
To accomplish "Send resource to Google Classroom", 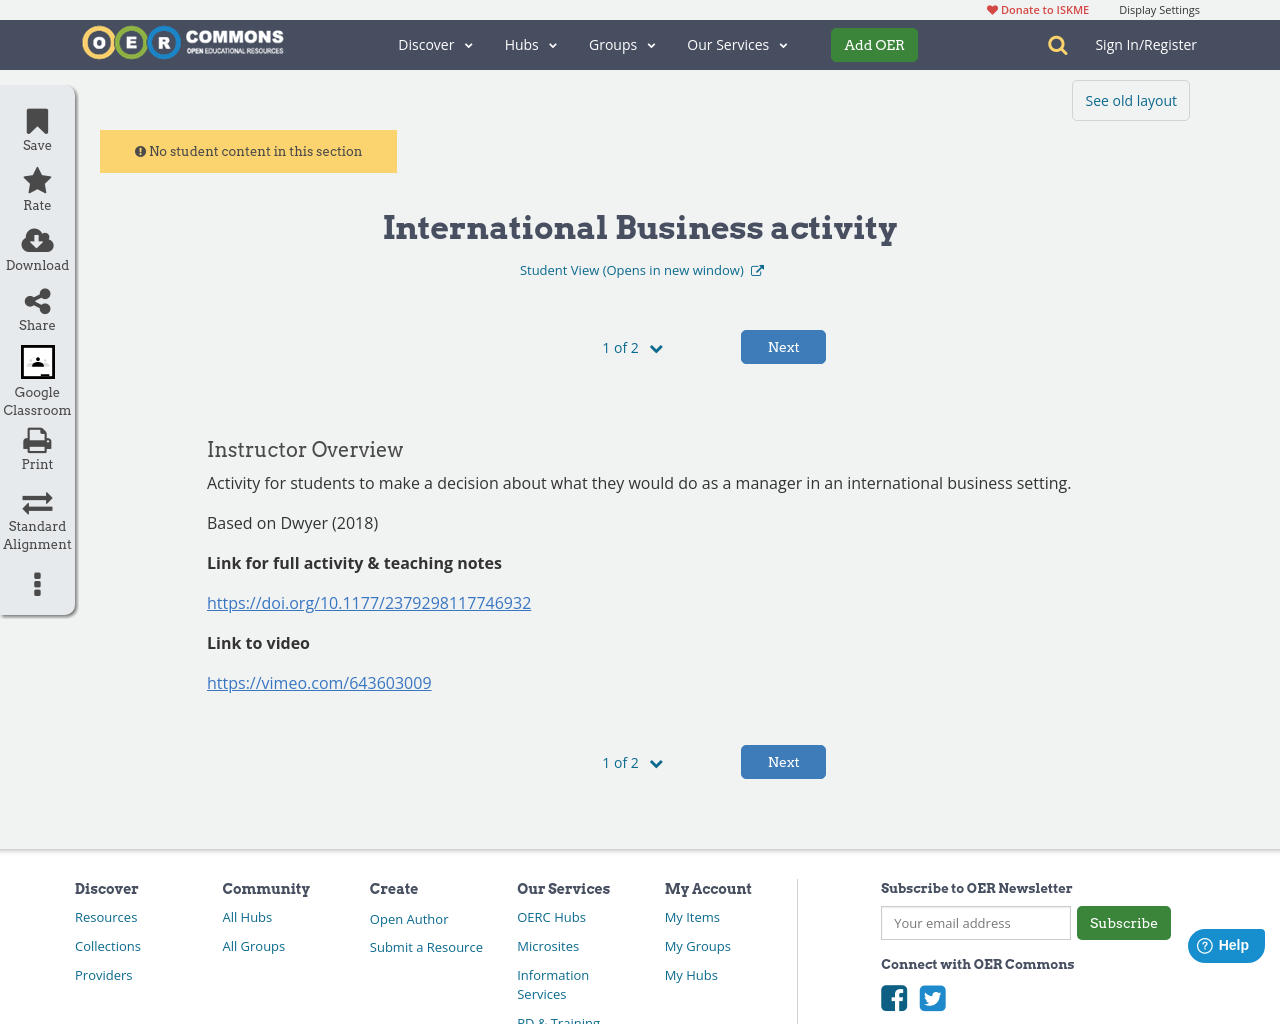I will click(x=36, y=362).
